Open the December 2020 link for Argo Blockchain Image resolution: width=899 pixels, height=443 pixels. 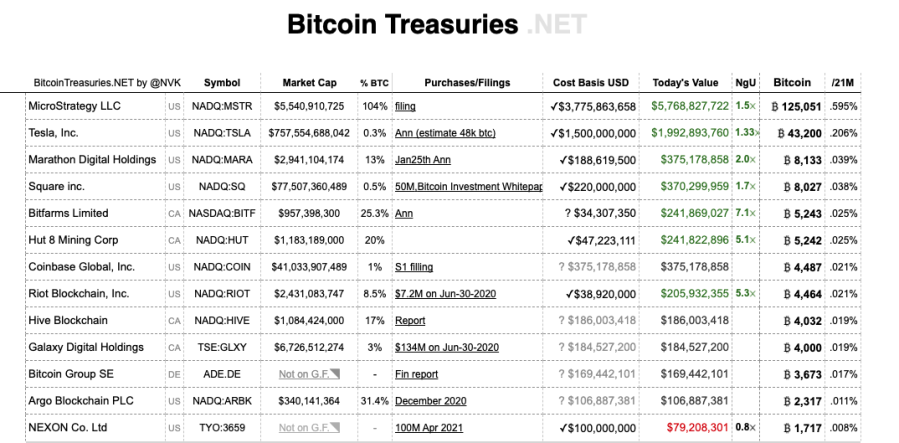431,401
